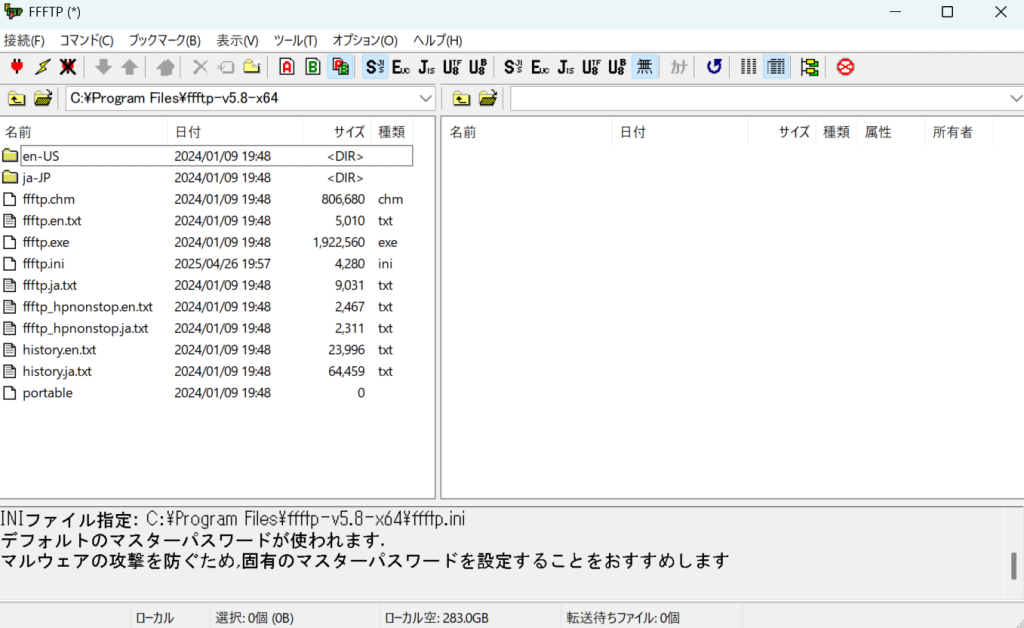Viewport: 1024px width, 628px height.
Task: Click the connect plug icon
Action: (17, 67)
